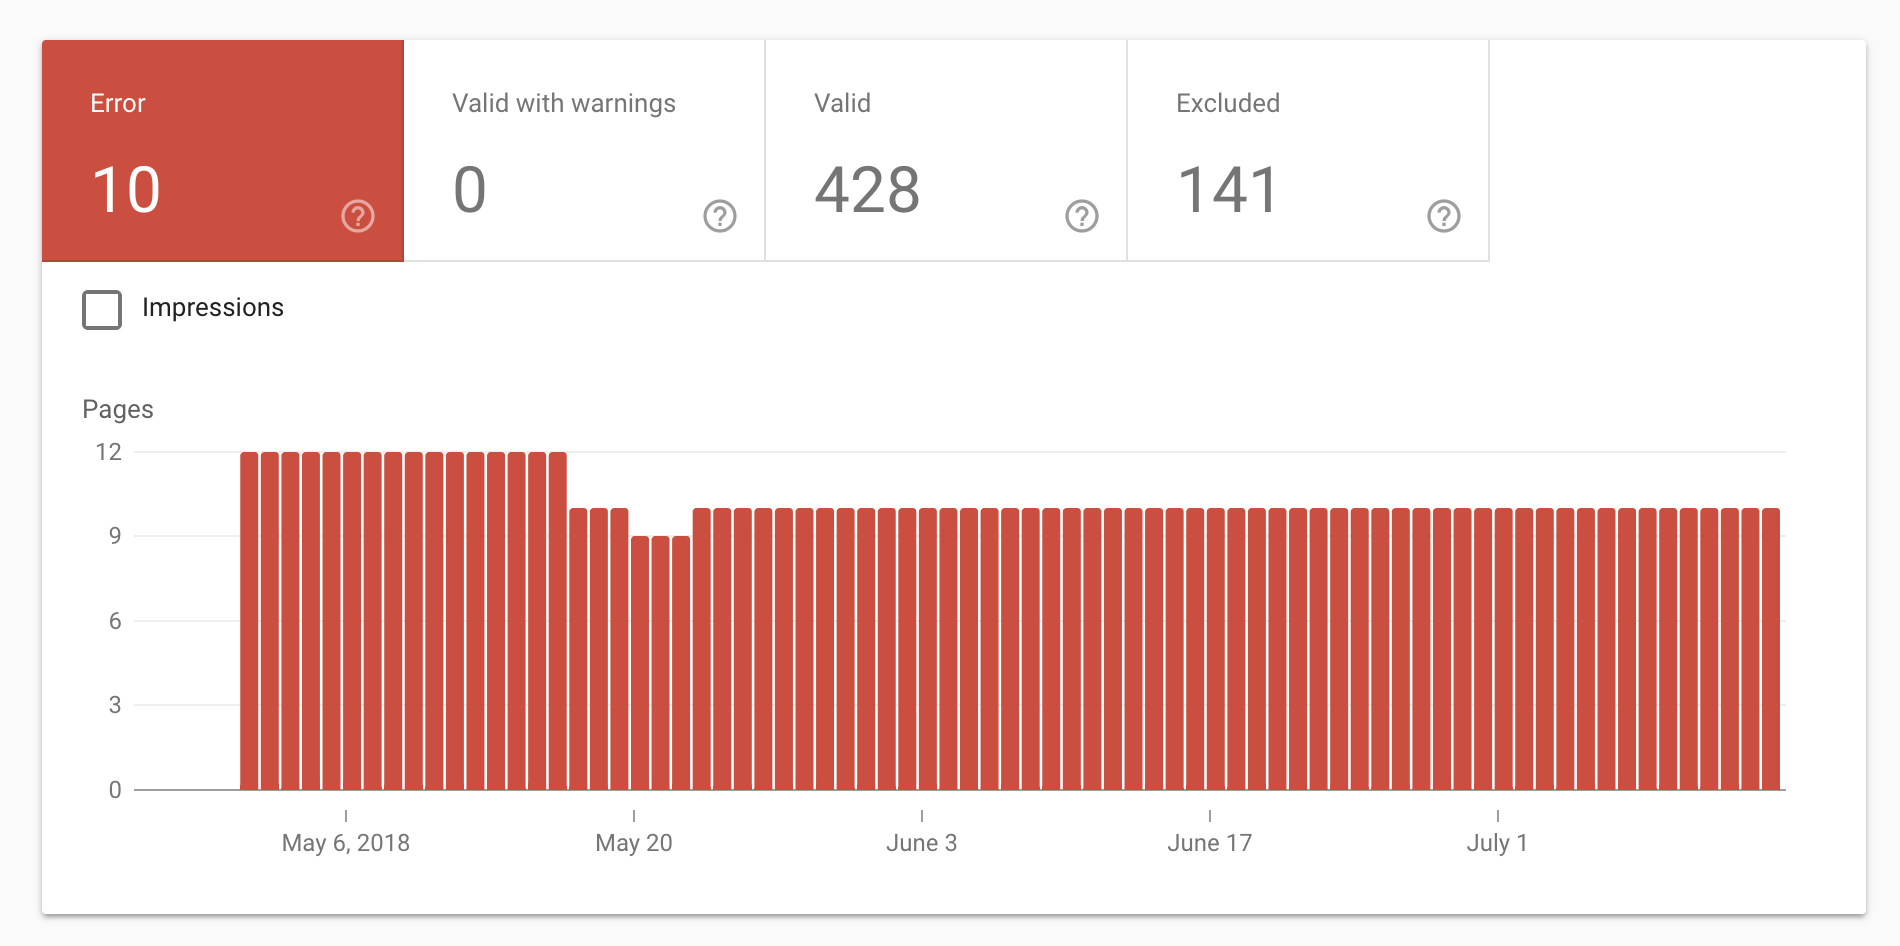
Task: Click the last bar in the chart
Action: point(1771,650)
